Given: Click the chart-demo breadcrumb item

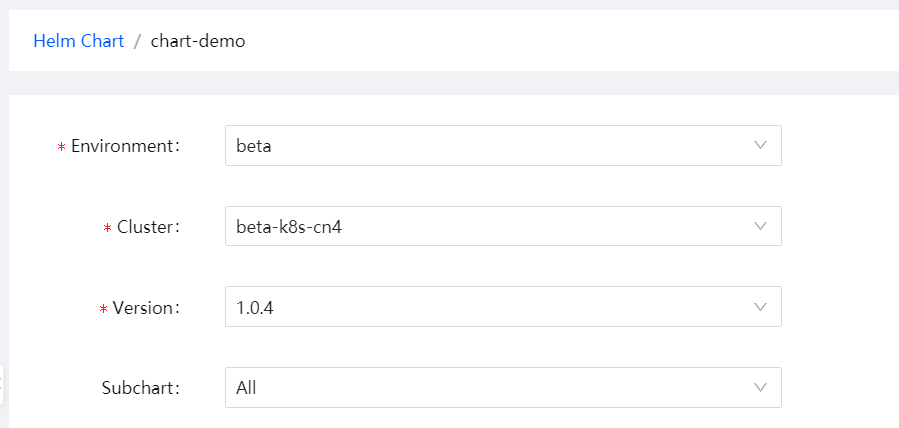Looking at the screenshot, I should [x=198, y=41].
